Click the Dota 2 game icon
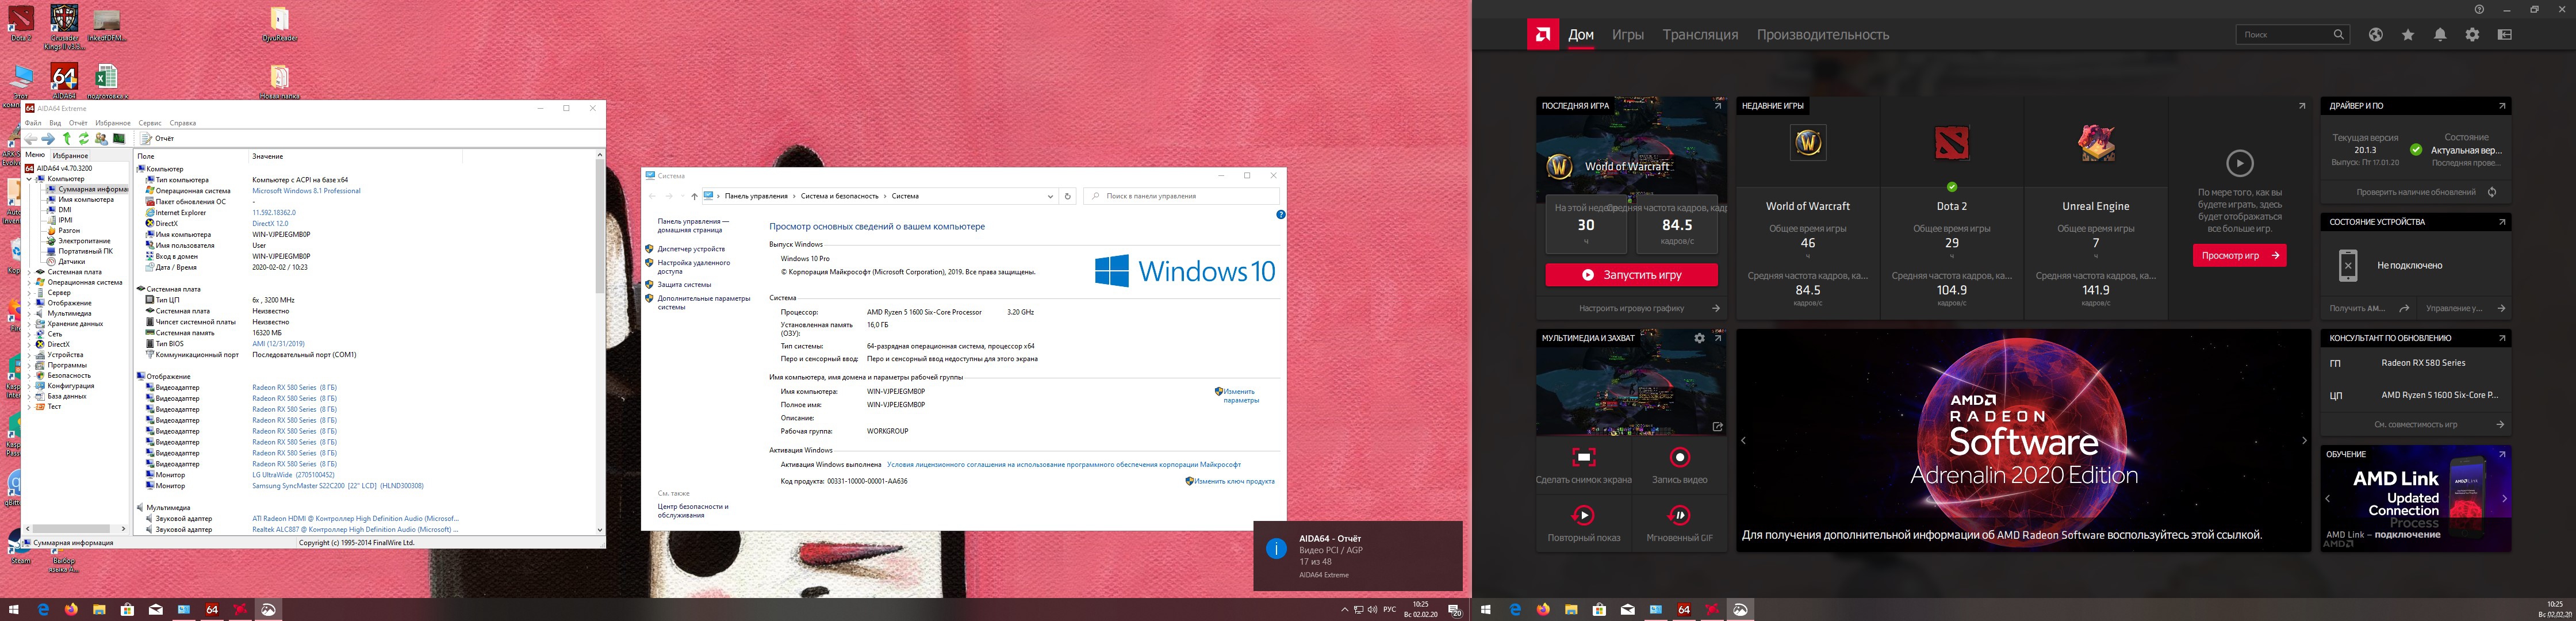Screen dimensions: 2576x621 point(1951,143)
